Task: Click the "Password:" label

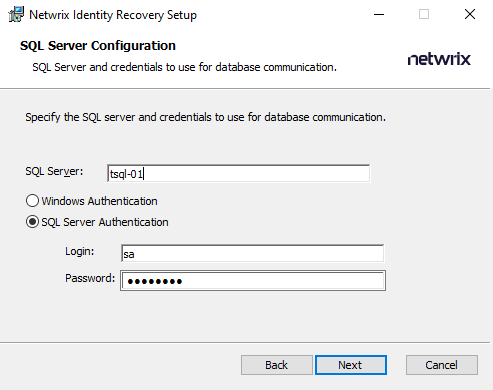Action: click(90, 278)
